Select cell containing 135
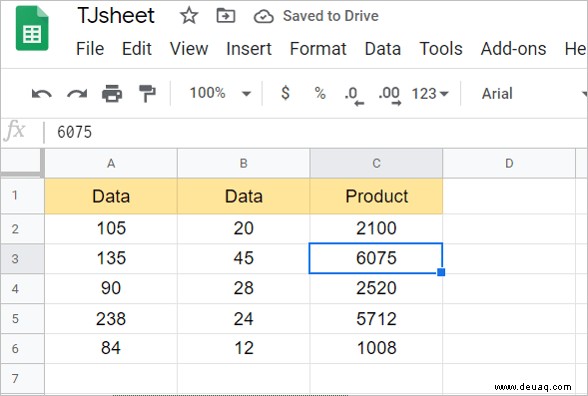 click(111, 259)
